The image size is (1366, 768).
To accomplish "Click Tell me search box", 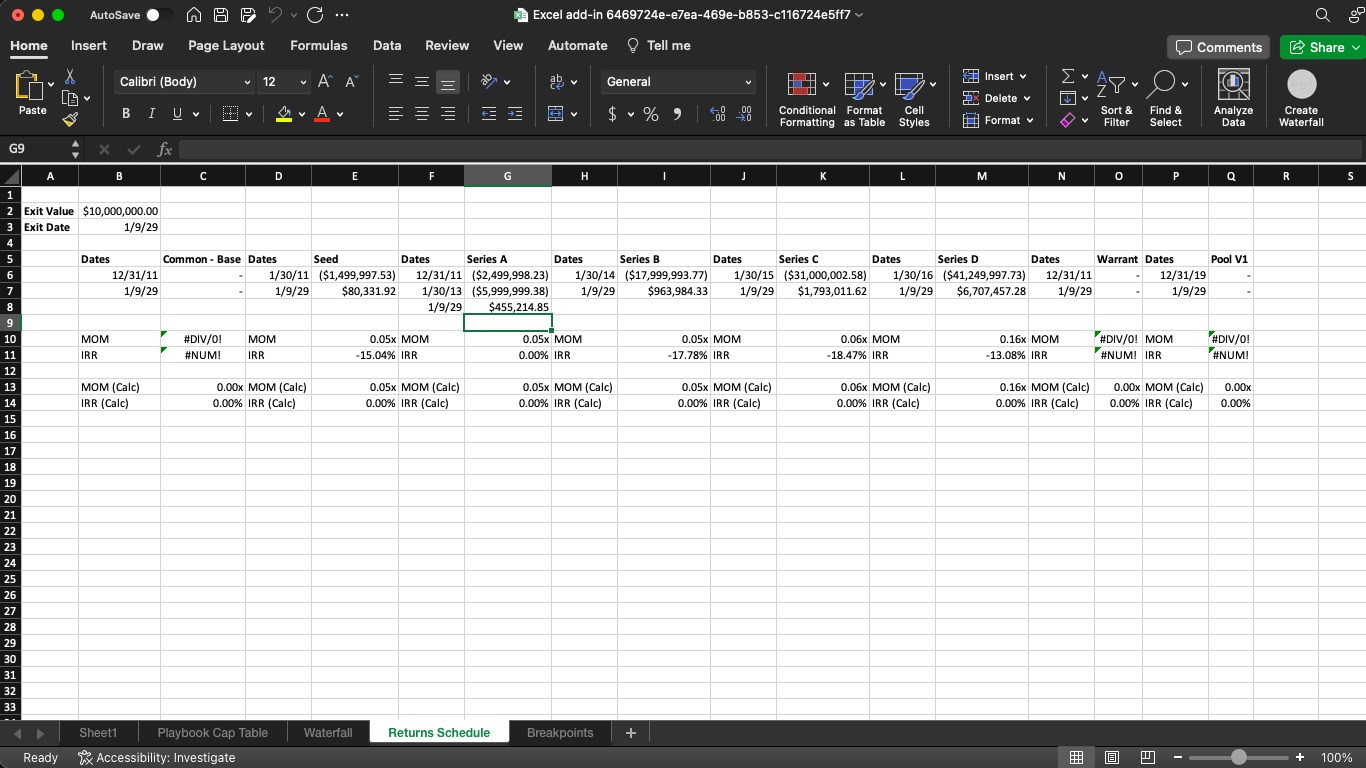I will point(658,45).
